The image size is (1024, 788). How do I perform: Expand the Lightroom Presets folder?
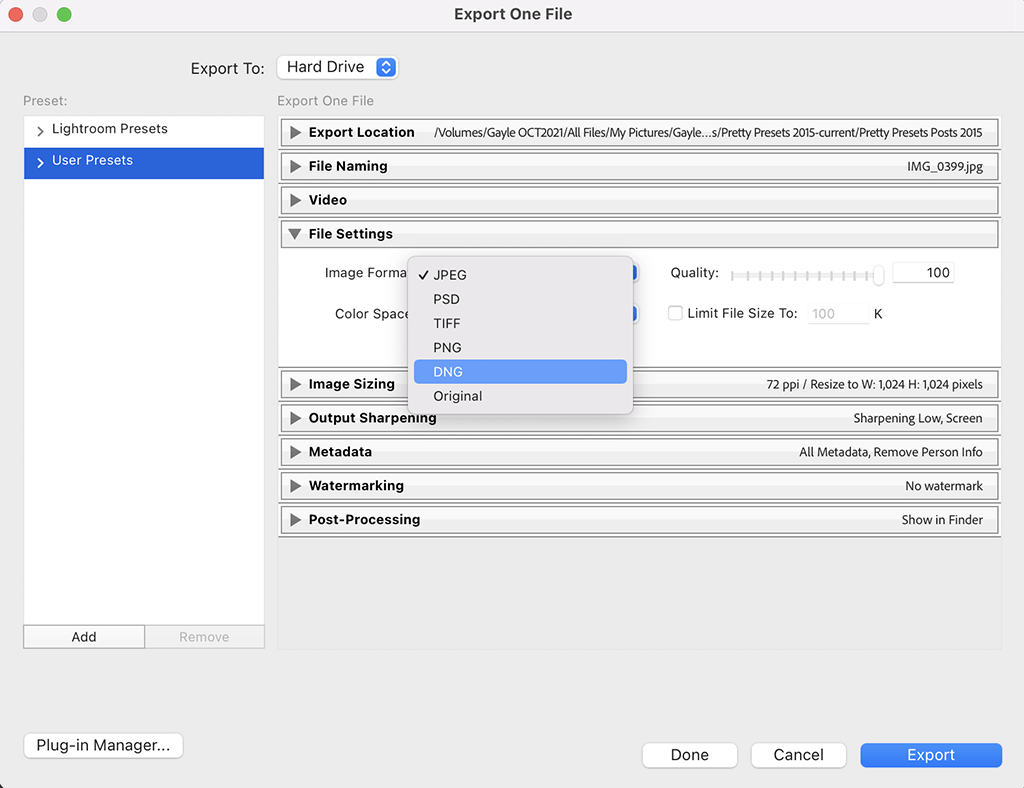click(38, 129)
